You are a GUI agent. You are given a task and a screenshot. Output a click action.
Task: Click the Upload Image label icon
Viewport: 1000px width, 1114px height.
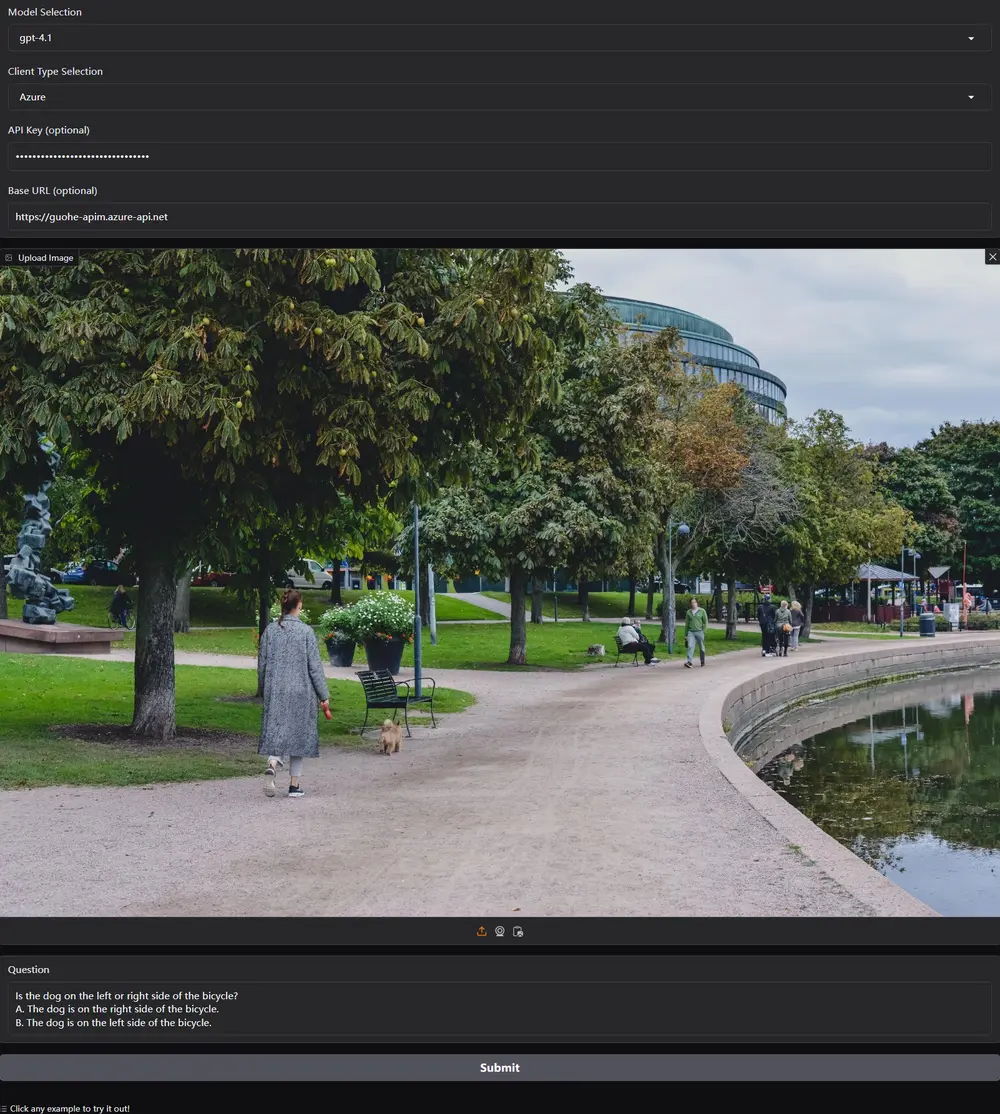click(9, 258)
